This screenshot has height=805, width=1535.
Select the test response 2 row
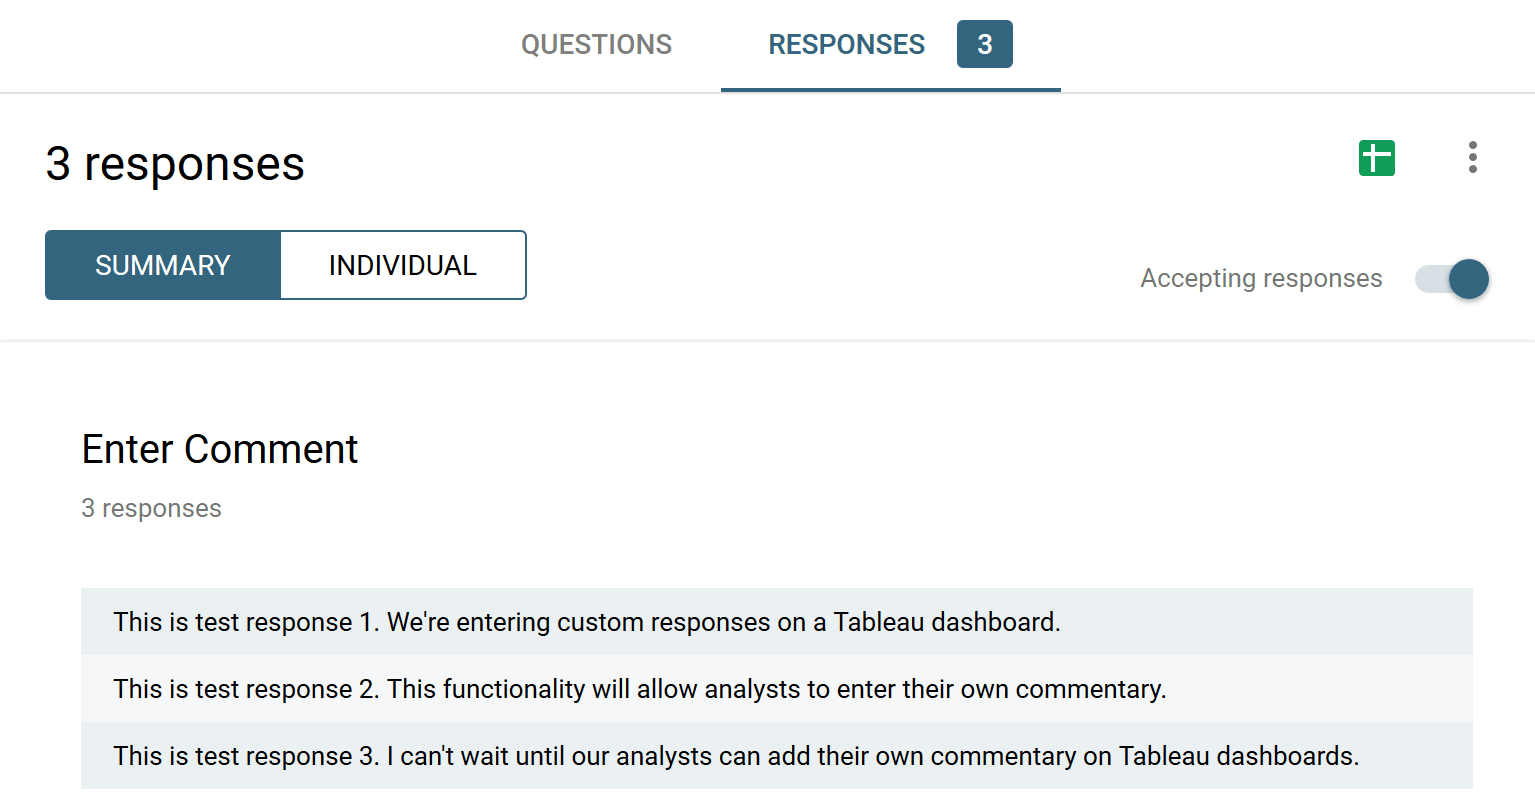coord(776,689)
